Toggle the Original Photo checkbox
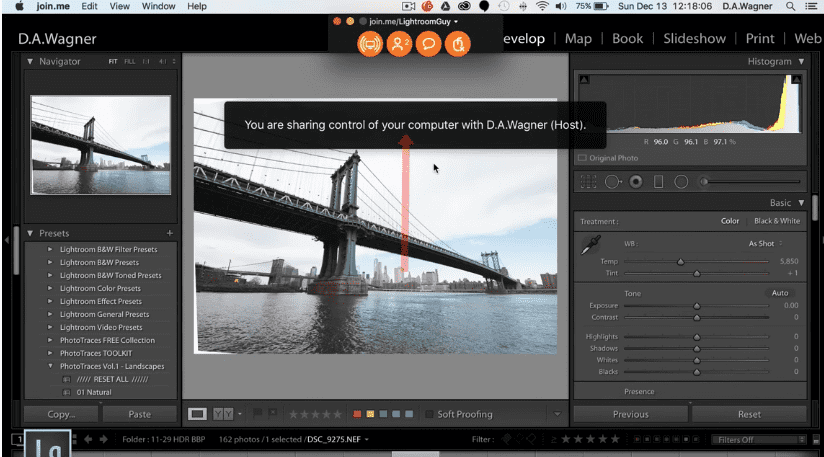The height and width of the screenshot is (457, 824). point(582,158)
